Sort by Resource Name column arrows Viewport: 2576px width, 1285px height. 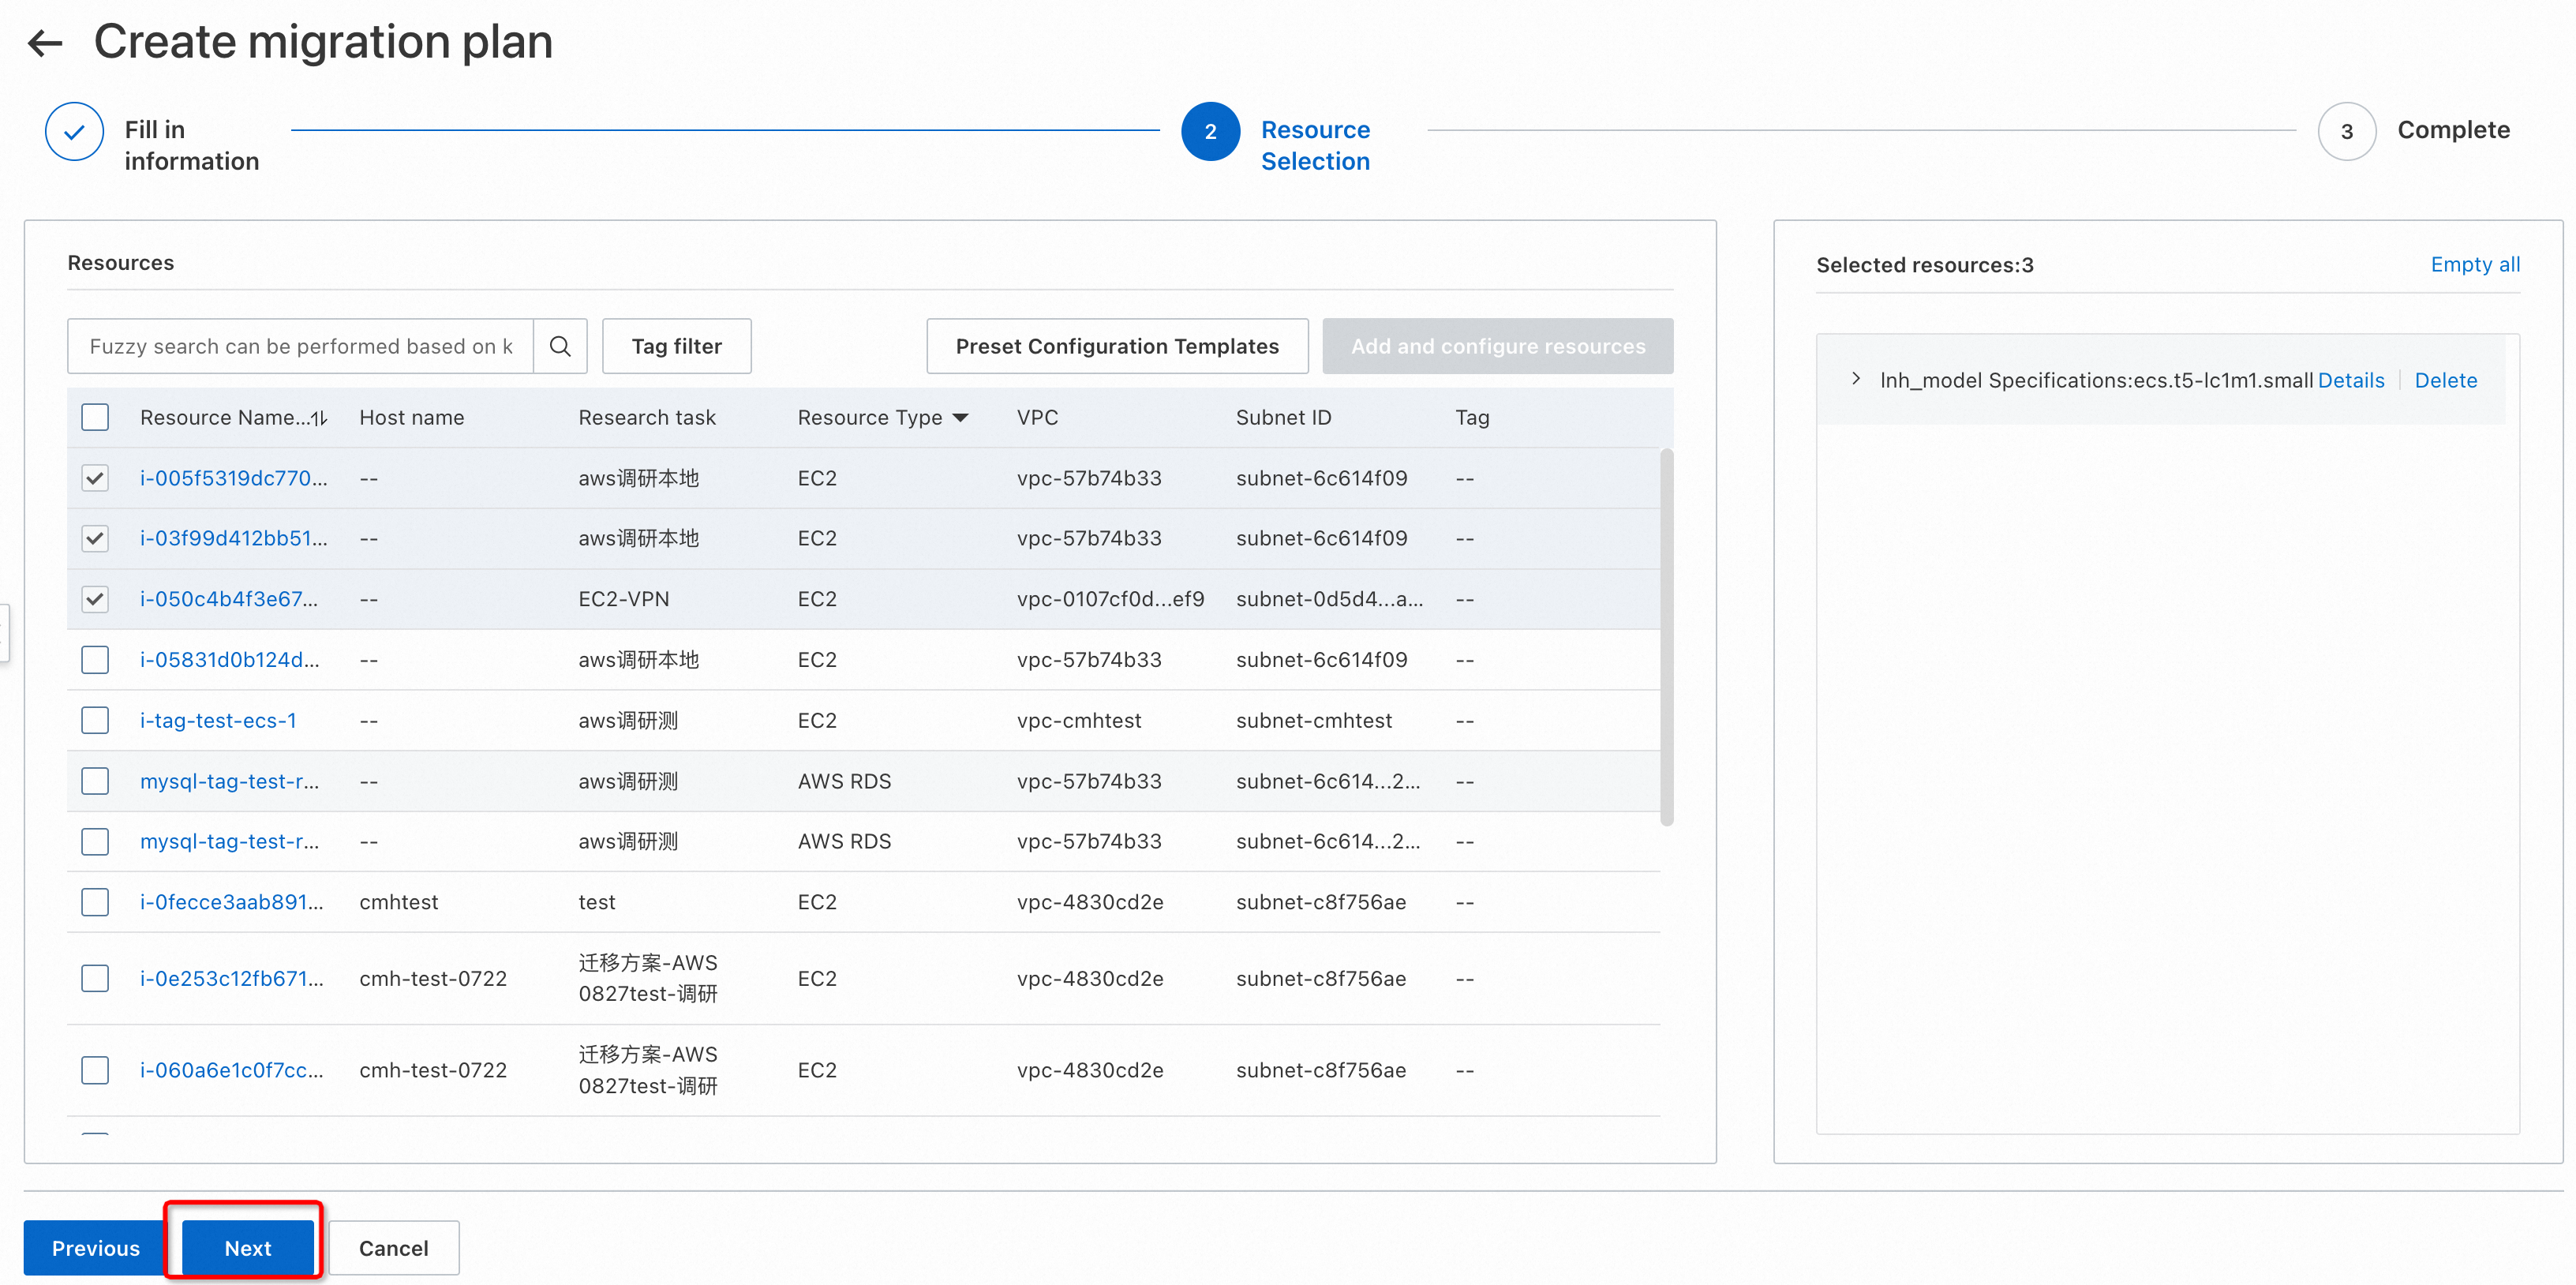click(x=319, y=418)
